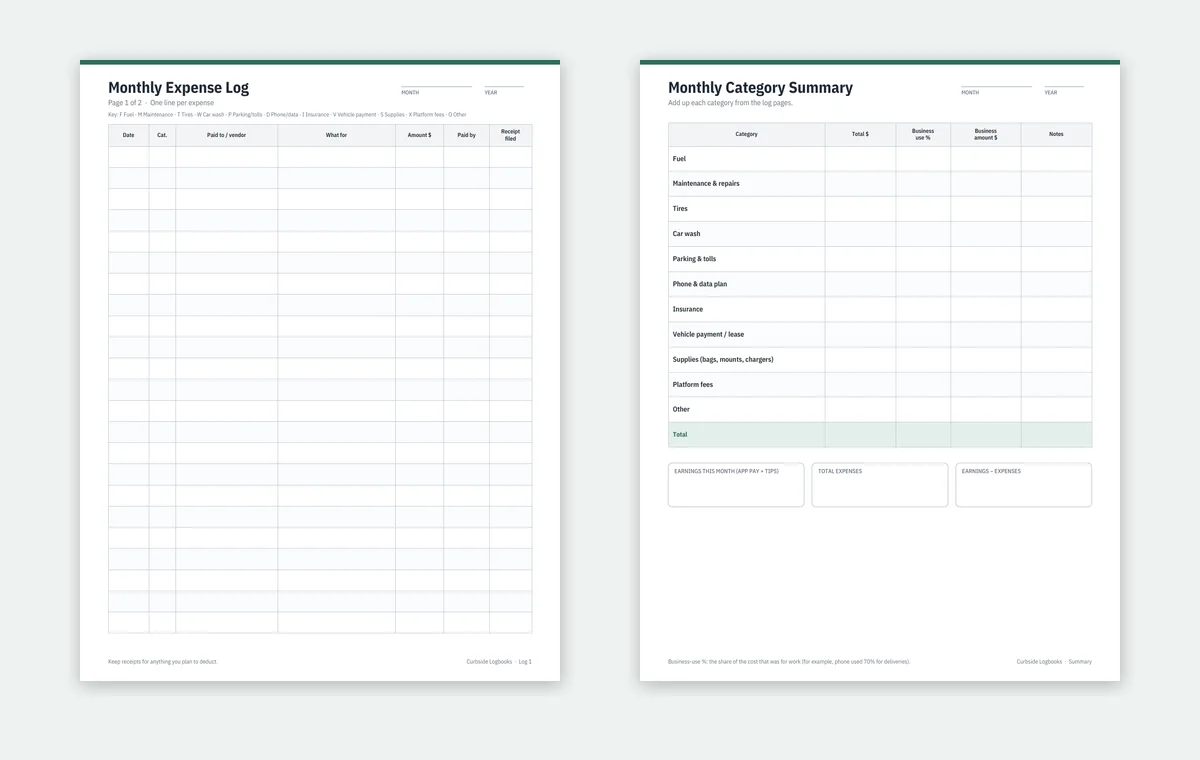The height and width of the screenshot is (760, 1200).
Task: Click the 'Curbside Logbooks · Summary' footer
Action: [x=1054, y=661]
